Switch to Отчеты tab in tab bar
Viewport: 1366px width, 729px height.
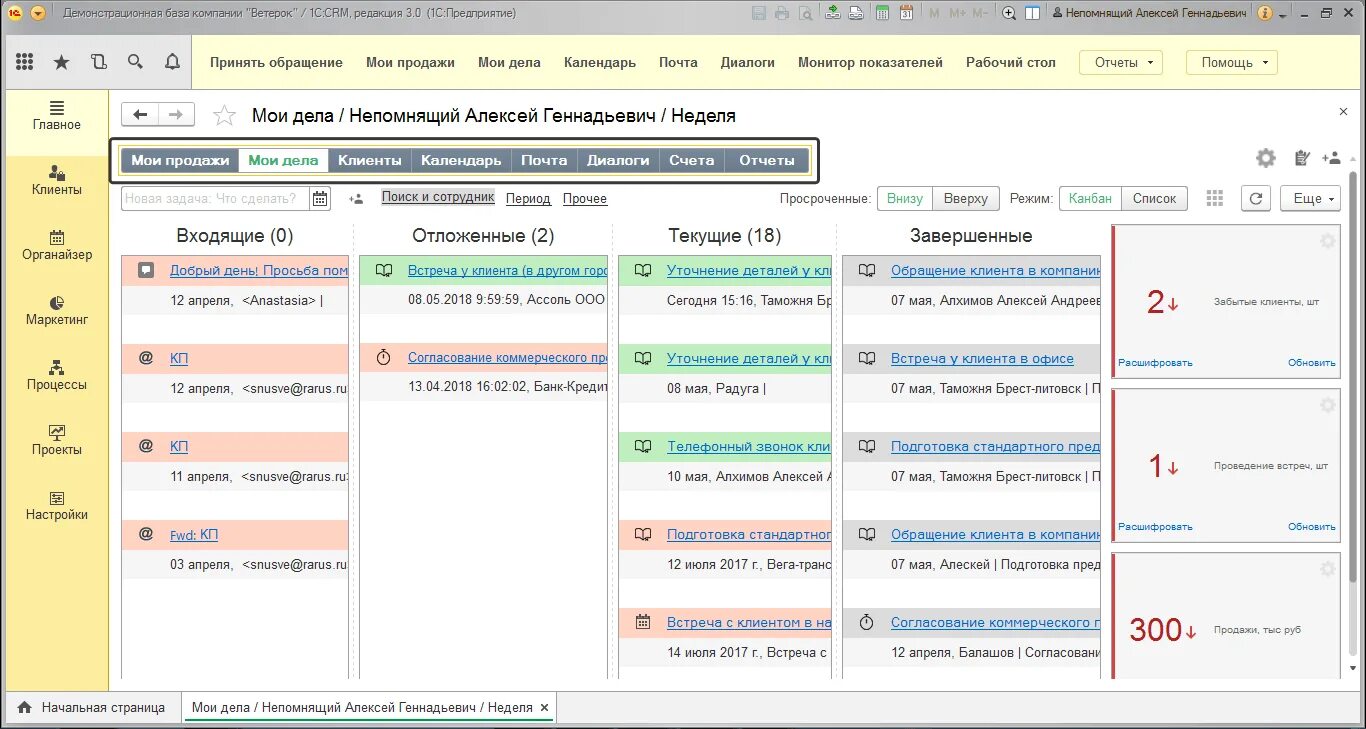coord(766,160)
